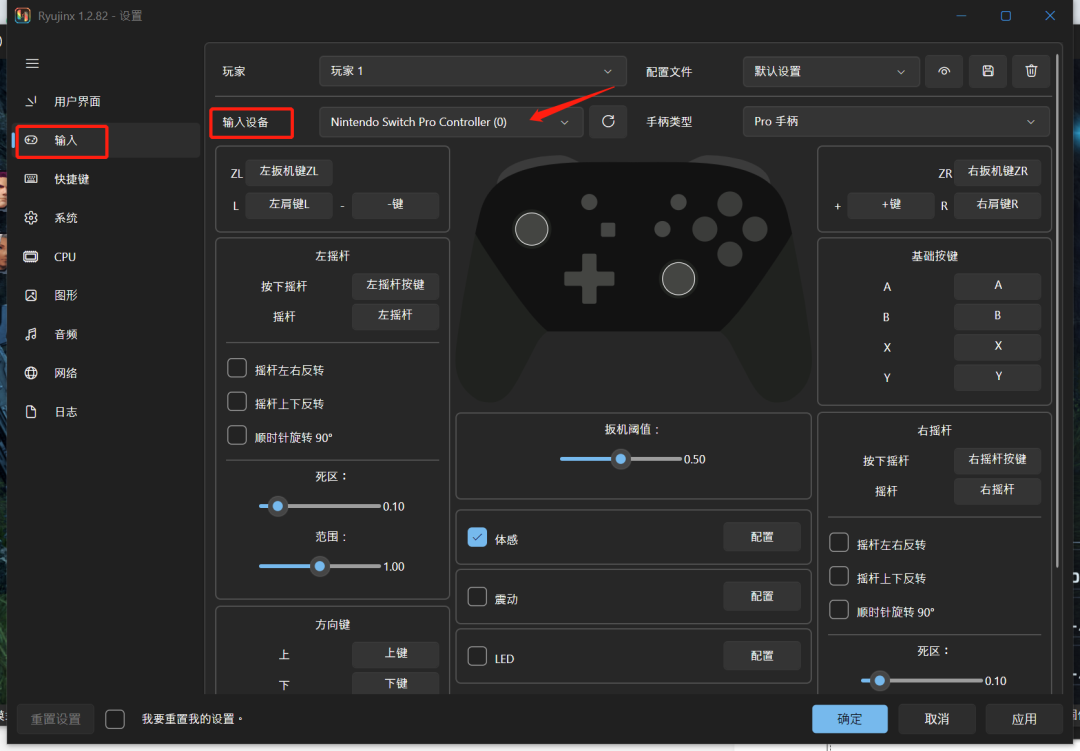Click the 应用 apply button
This screenshot has height=751, width=1080.
coord(1023,719)
